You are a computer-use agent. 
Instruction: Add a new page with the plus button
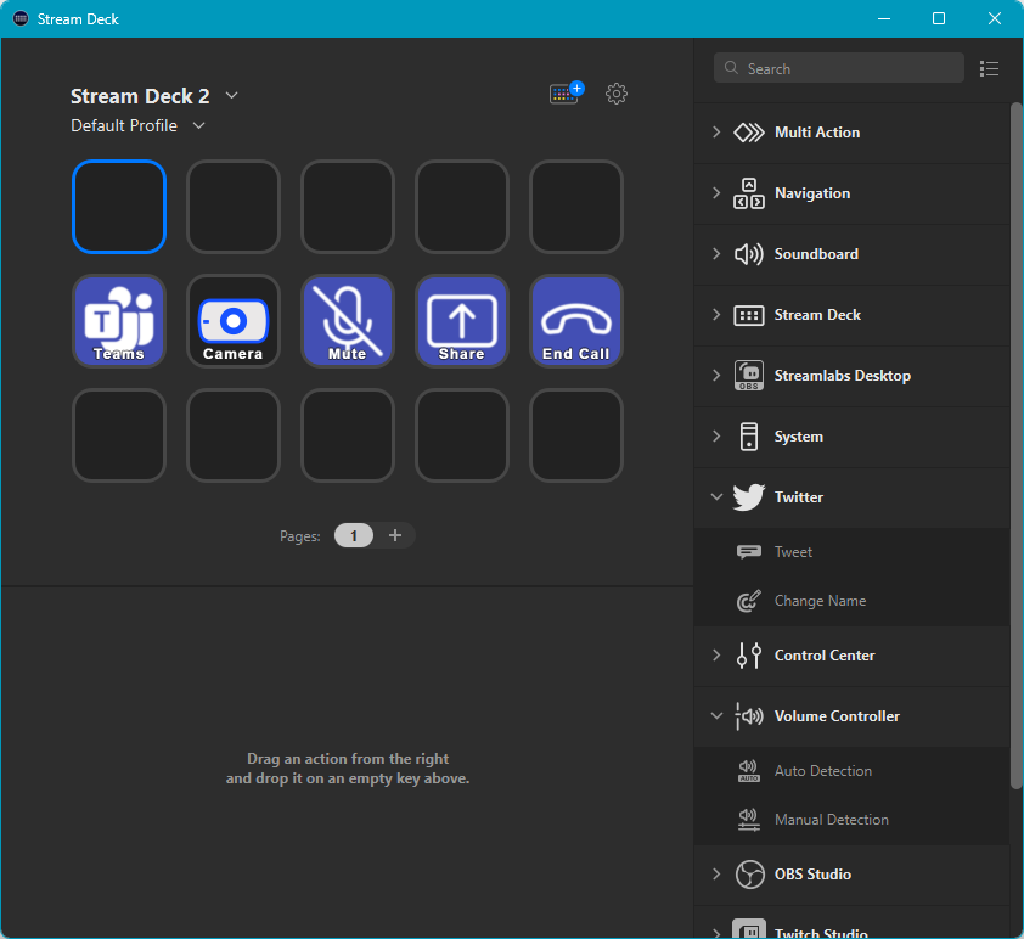point(395,535)
